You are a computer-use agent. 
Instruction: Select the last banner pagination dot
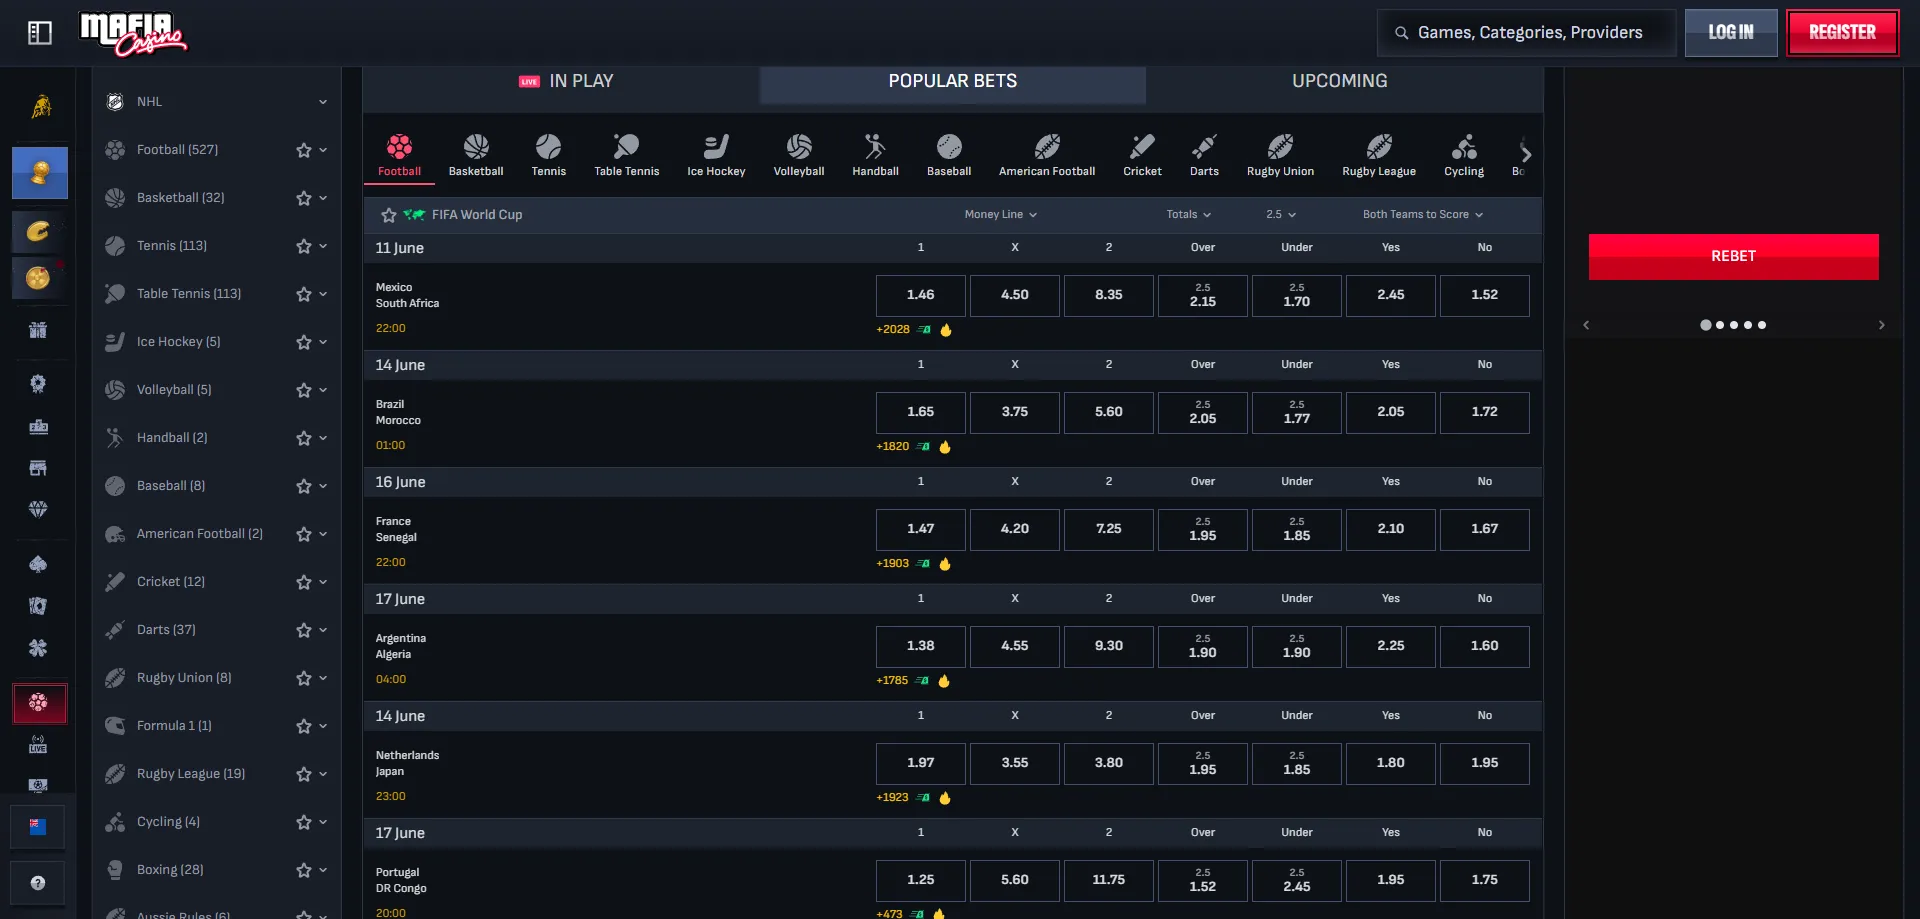(1762, 325)
